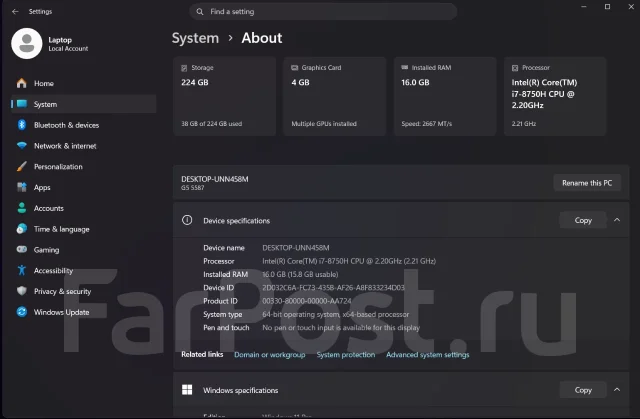Open Accessibility settings label

tap(53, 270)
